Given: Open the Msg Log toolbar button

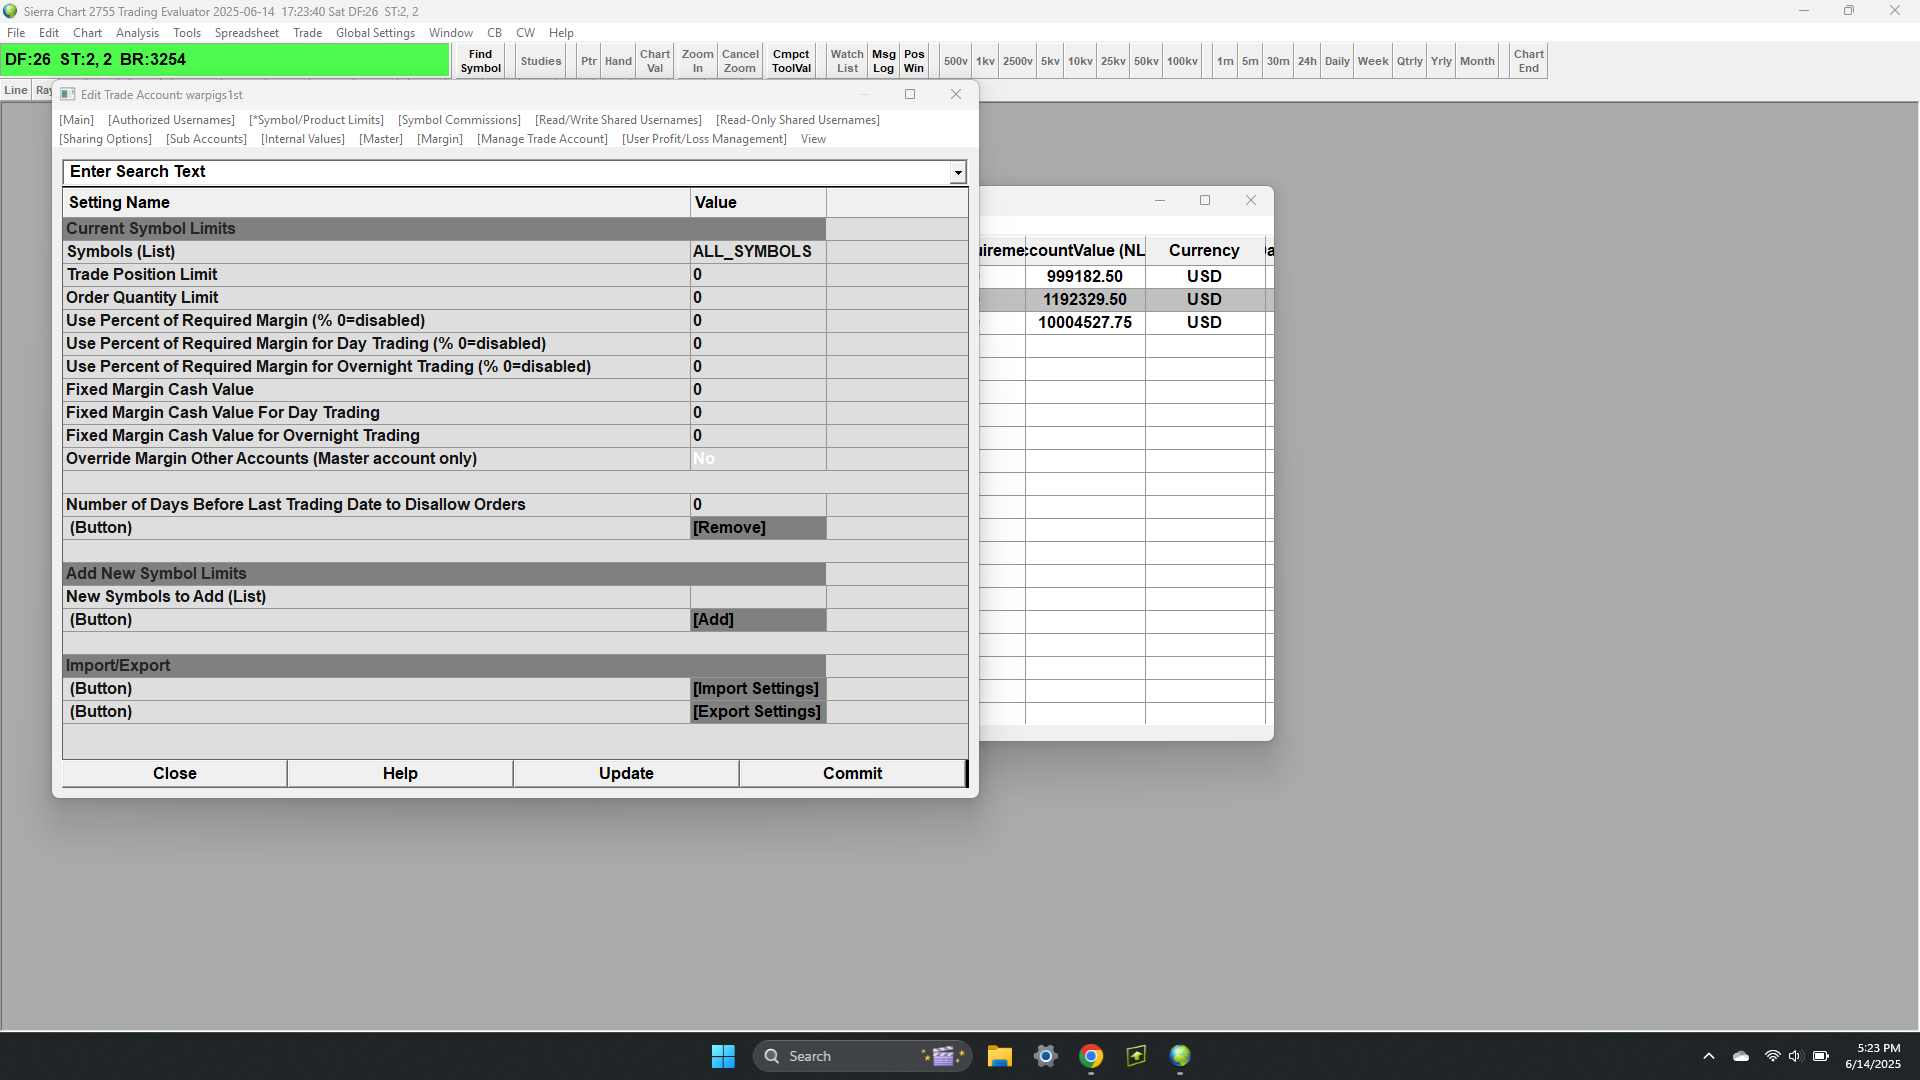Looking at the screenshot, I should [x=883, y=61].
